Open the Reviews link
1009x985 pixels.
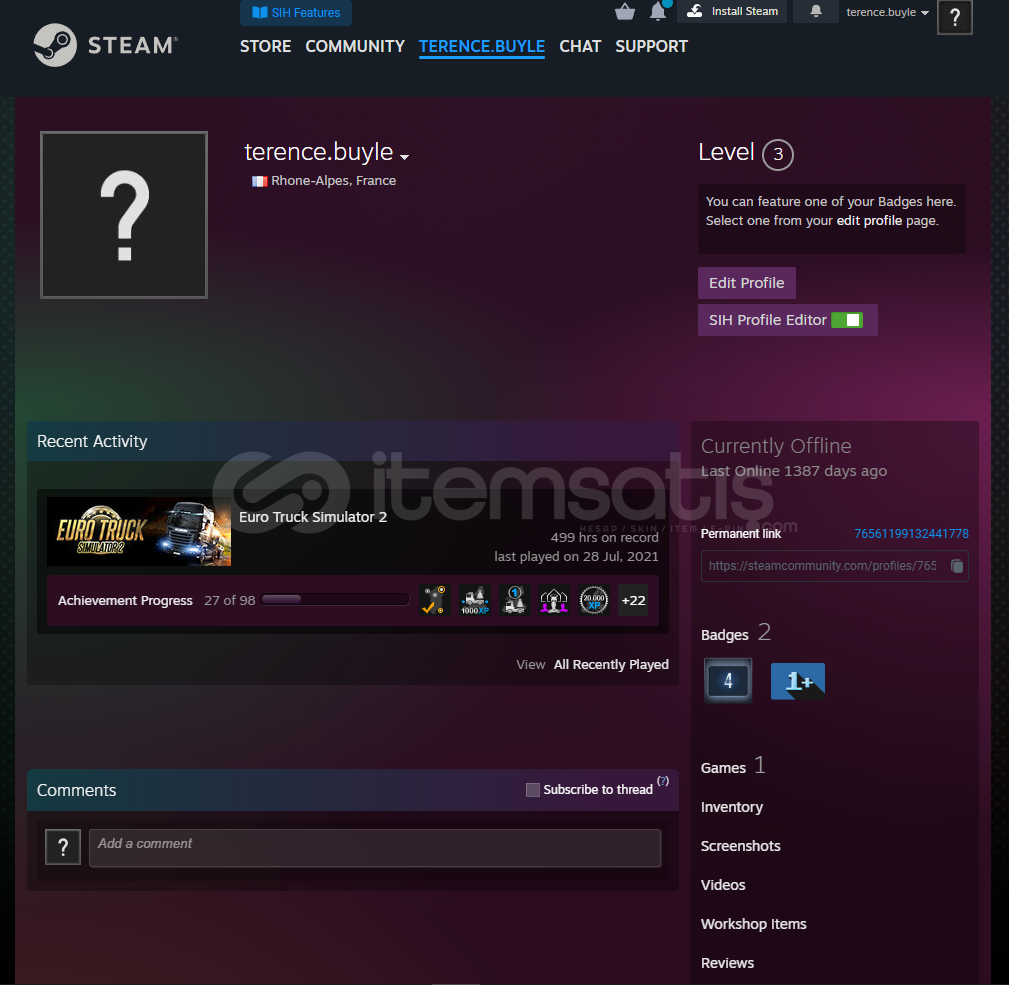[x=727, y=963]
